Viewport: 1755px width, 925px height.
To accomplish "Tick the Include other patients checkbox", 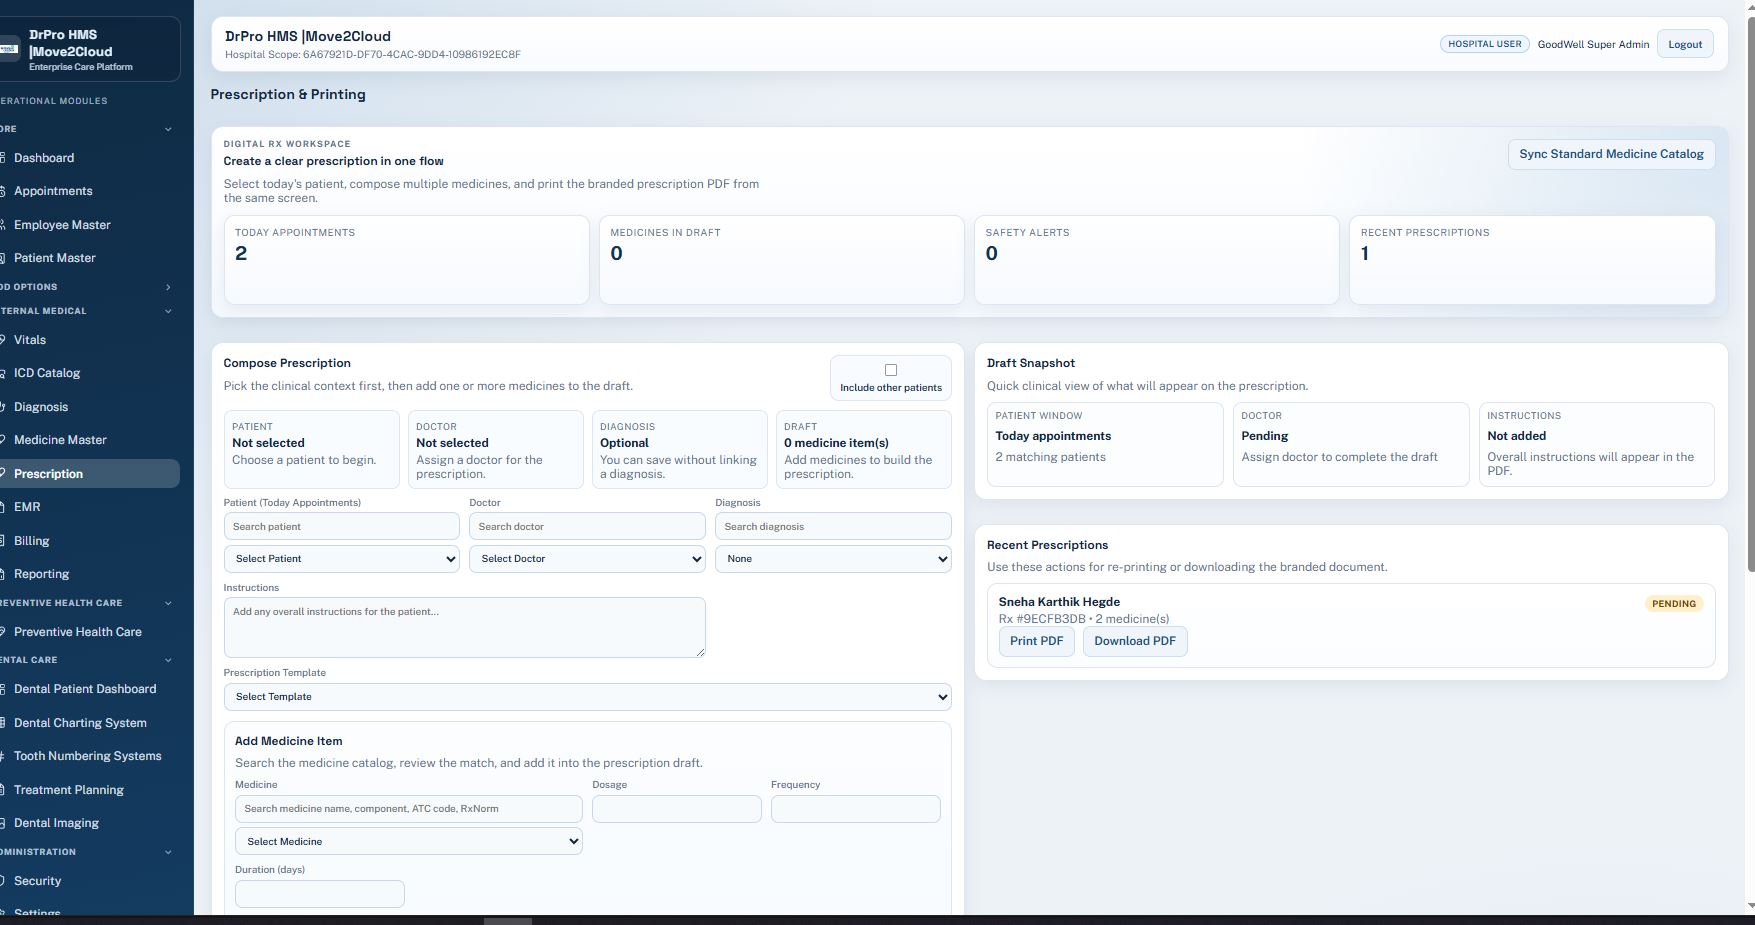I will pos(891,370).
